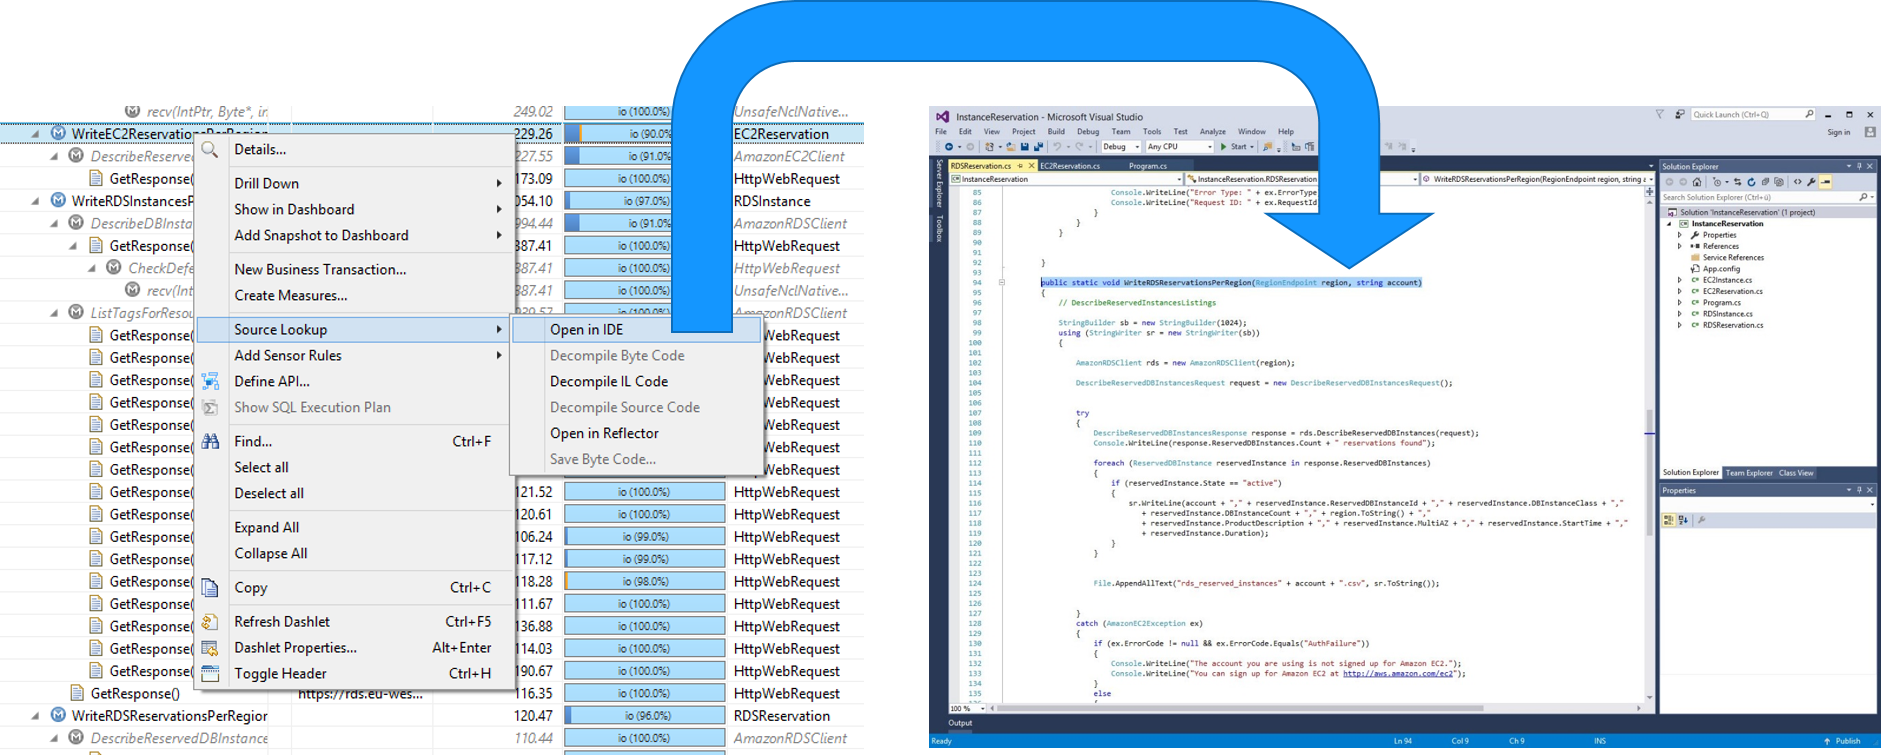Viewport: 1881px width, 755px height.
Task: Switch to Class View tab
Action: click(x=1796, y=473)
